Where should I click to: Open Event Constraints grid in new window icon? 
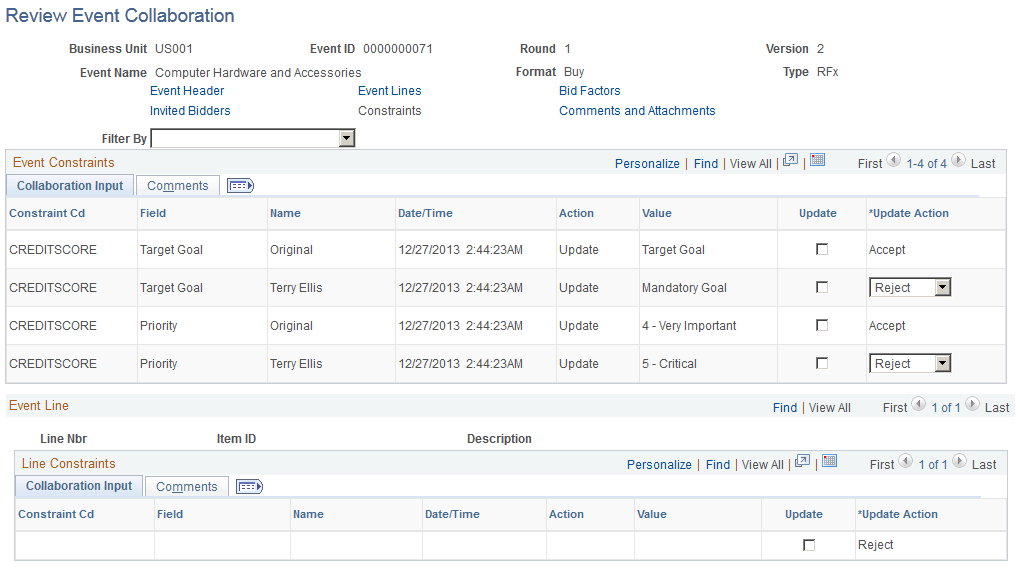click(x=790, y=160)
